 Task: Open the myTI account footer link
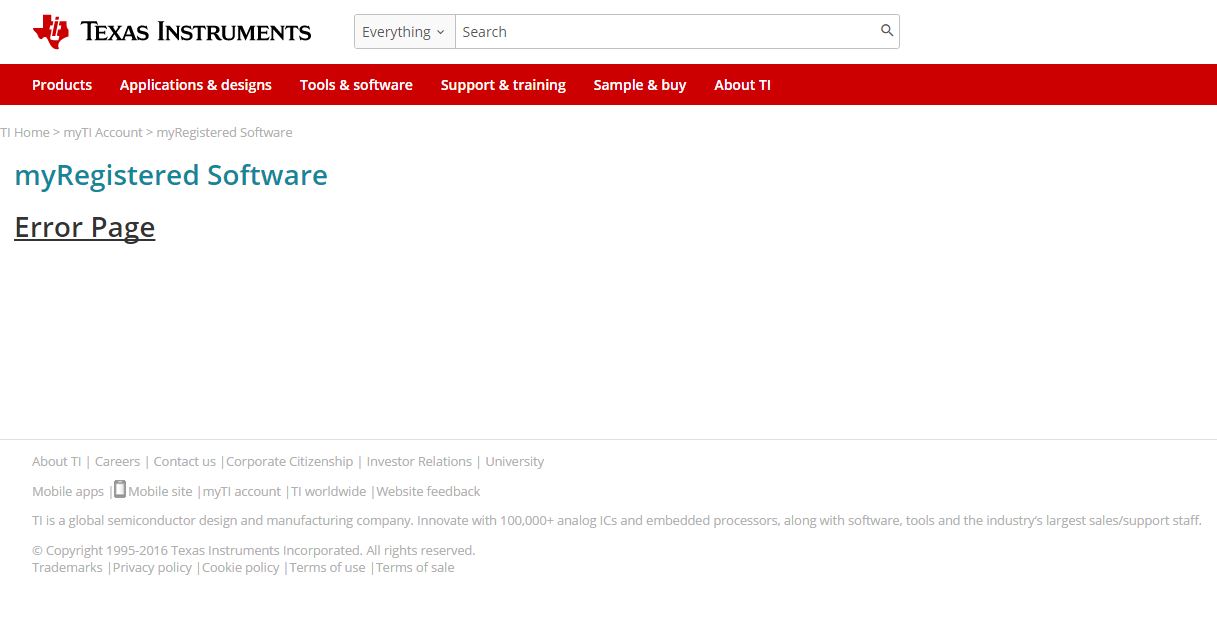click(x=242, y=491)
